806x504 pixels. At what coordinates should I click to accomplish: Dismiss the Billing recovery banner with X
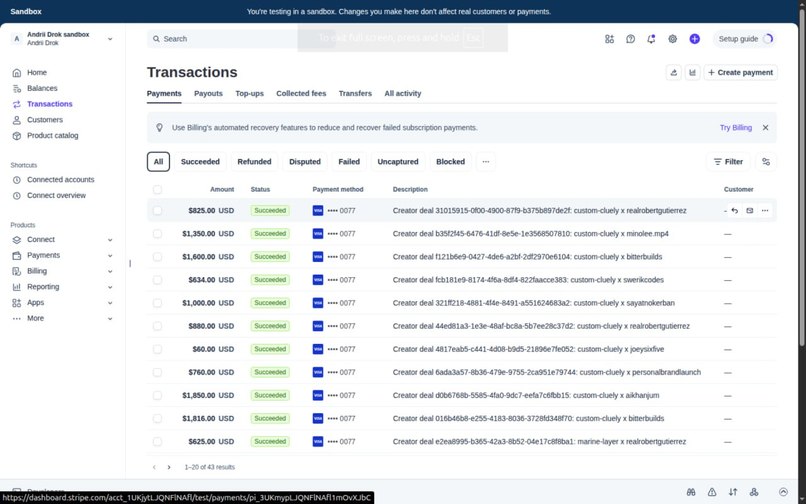(x=765, y=128)
